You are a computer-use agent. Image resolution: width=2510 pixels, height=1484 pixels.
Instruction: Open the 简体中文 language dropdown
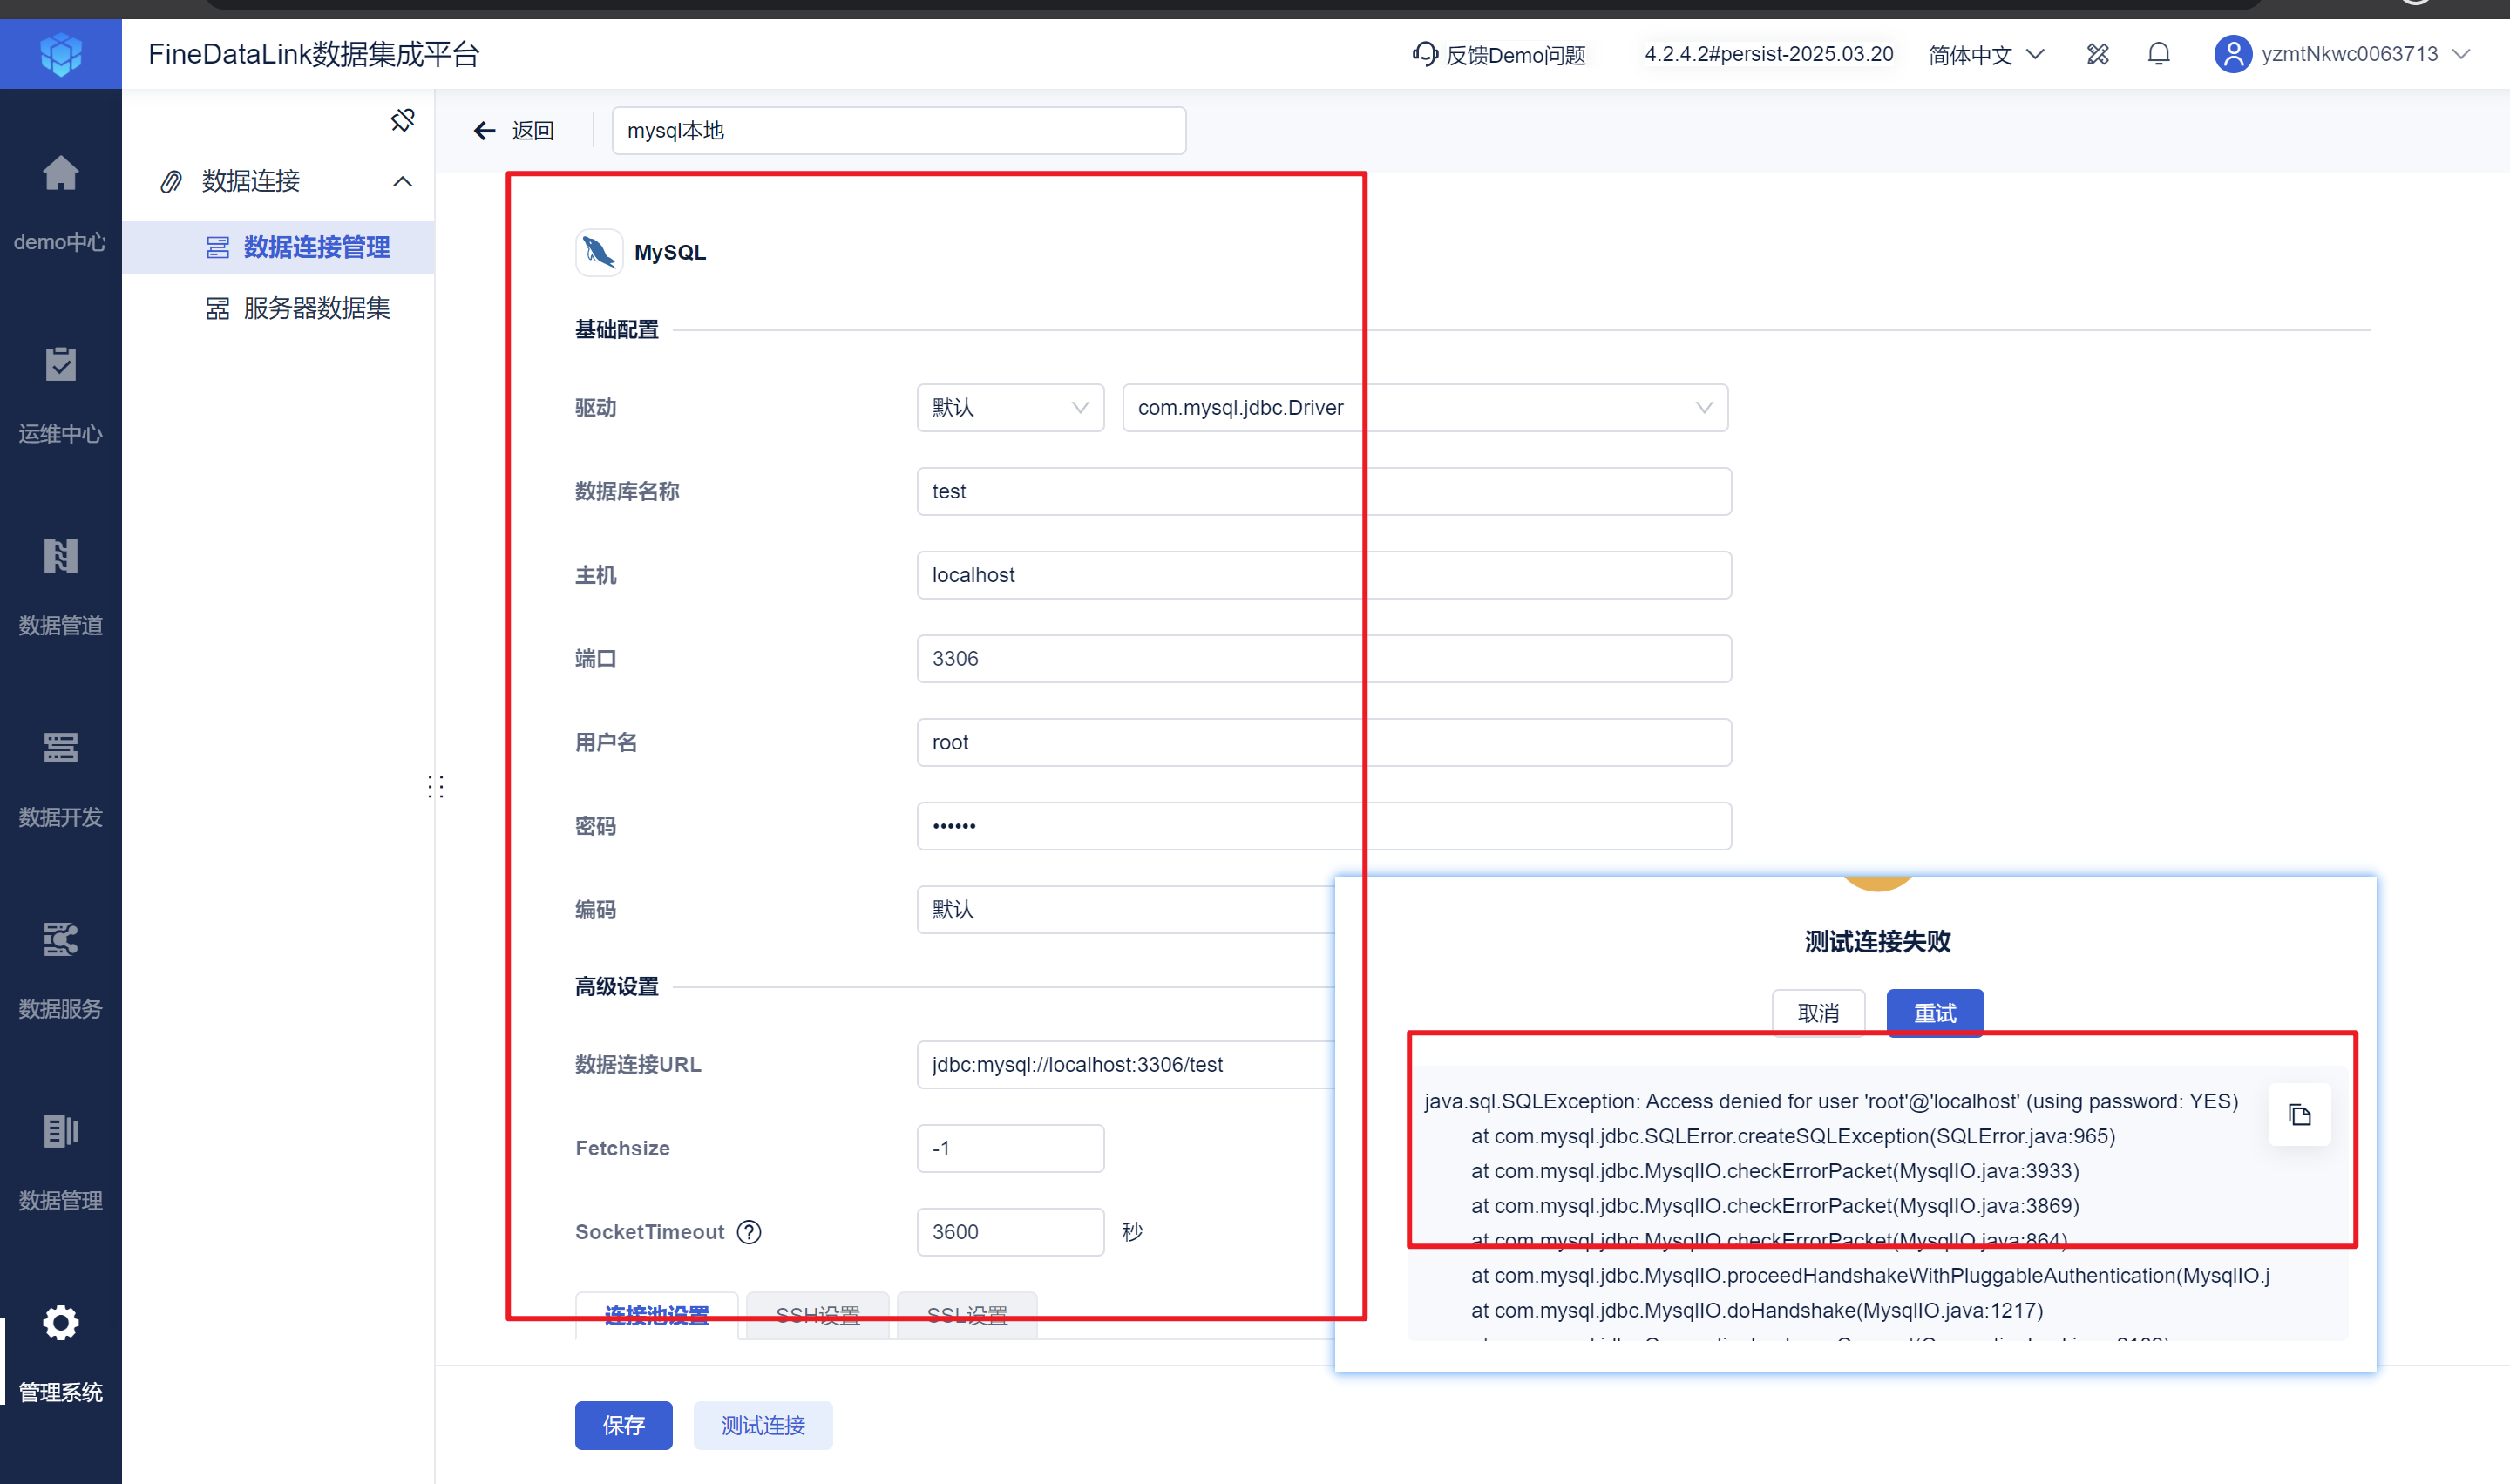click(x=1985, y=54)
